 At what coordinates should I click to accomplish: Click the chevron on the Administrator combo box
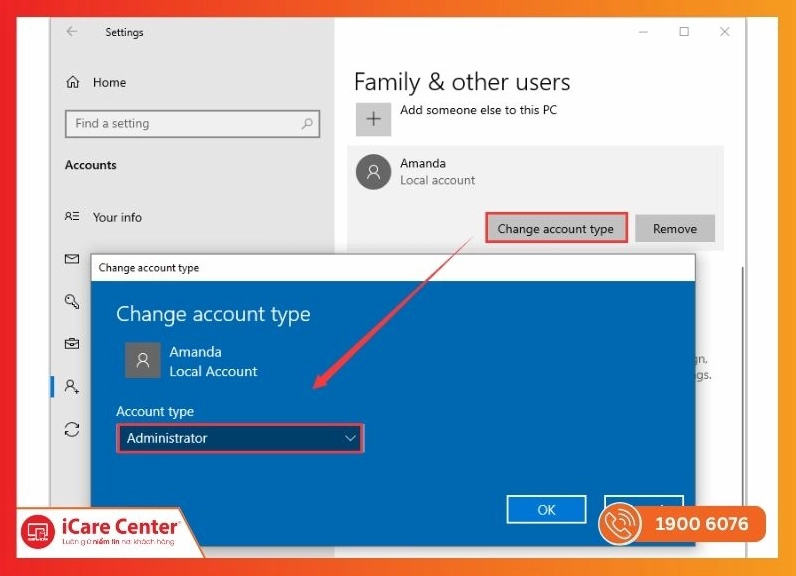click(x=350, y=438)
